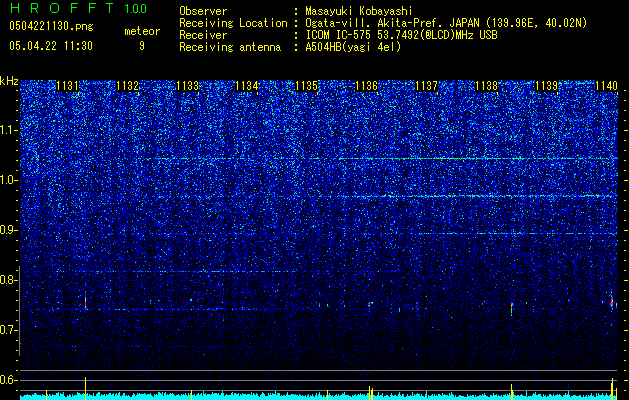Click the meteor echo at 1140
The width and height of the screenshot is (629, 400).
pos(612,301)
